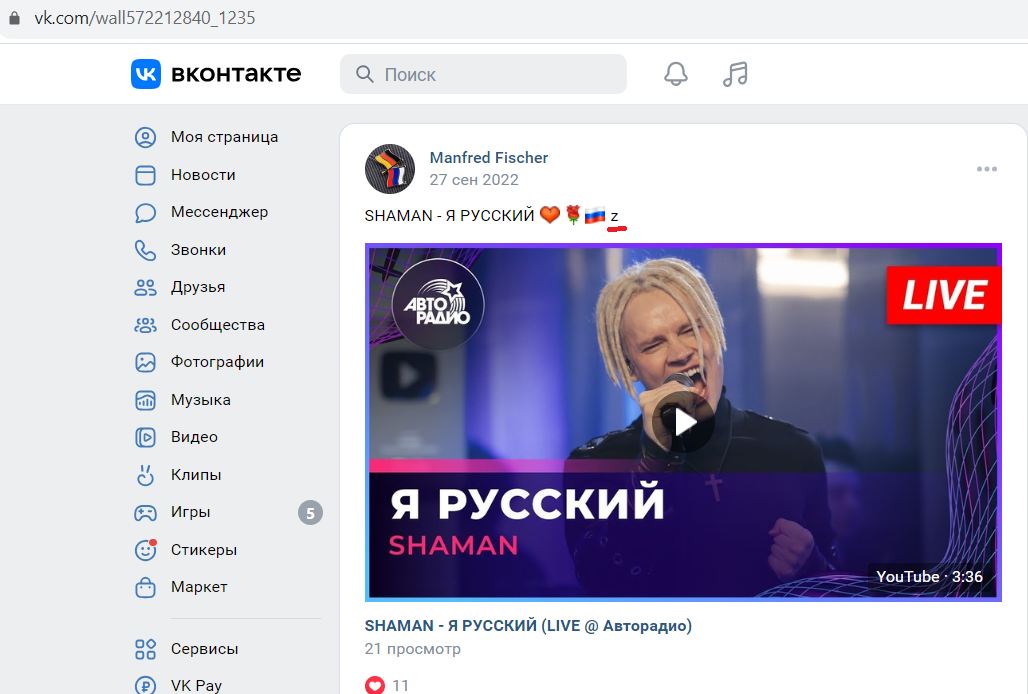
Task: Toggle the like heart on the post
Action: click(x=375, y=685)
